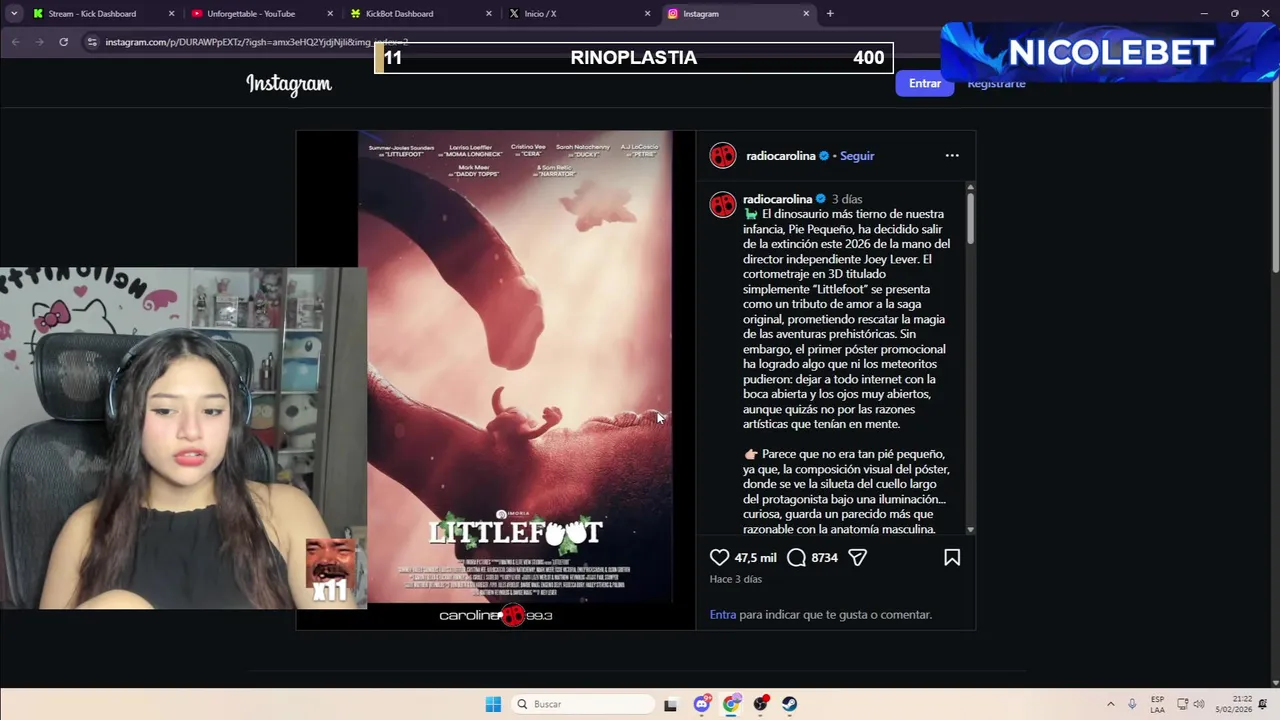The width and height of the screenshot is (1280, 720).
Task: Open Task View on the taskbar
Action: pyautogui.click(x=670, y=704)
